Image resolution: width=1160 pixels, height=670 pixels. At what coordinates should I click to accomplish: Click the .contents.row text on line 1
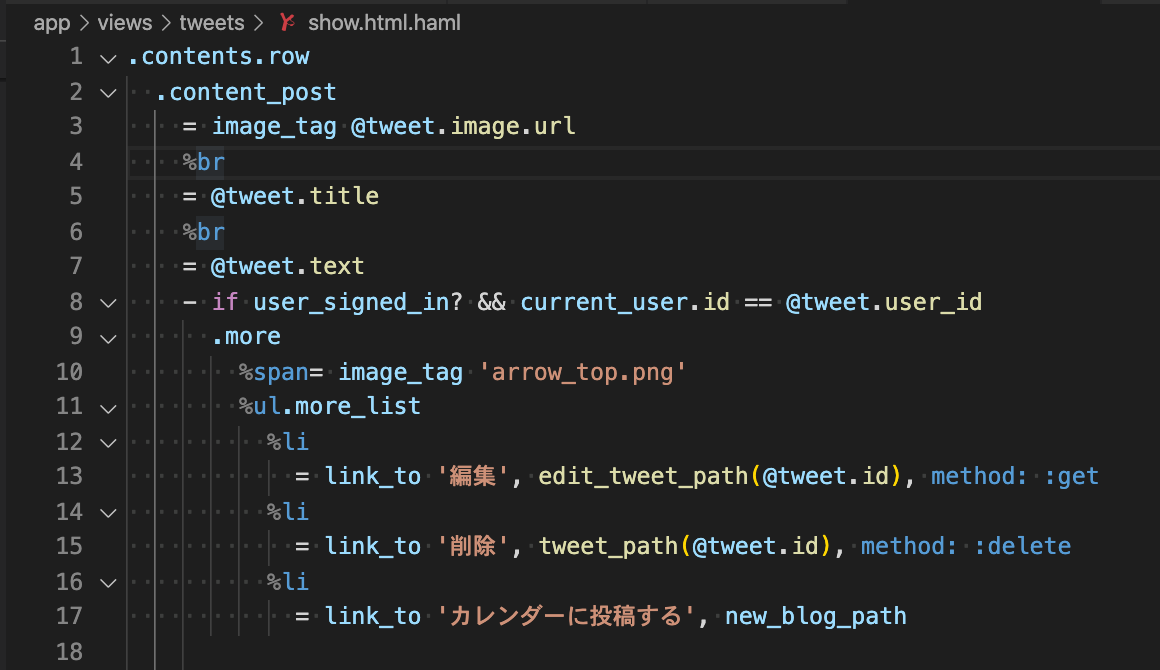click(218, 56)
